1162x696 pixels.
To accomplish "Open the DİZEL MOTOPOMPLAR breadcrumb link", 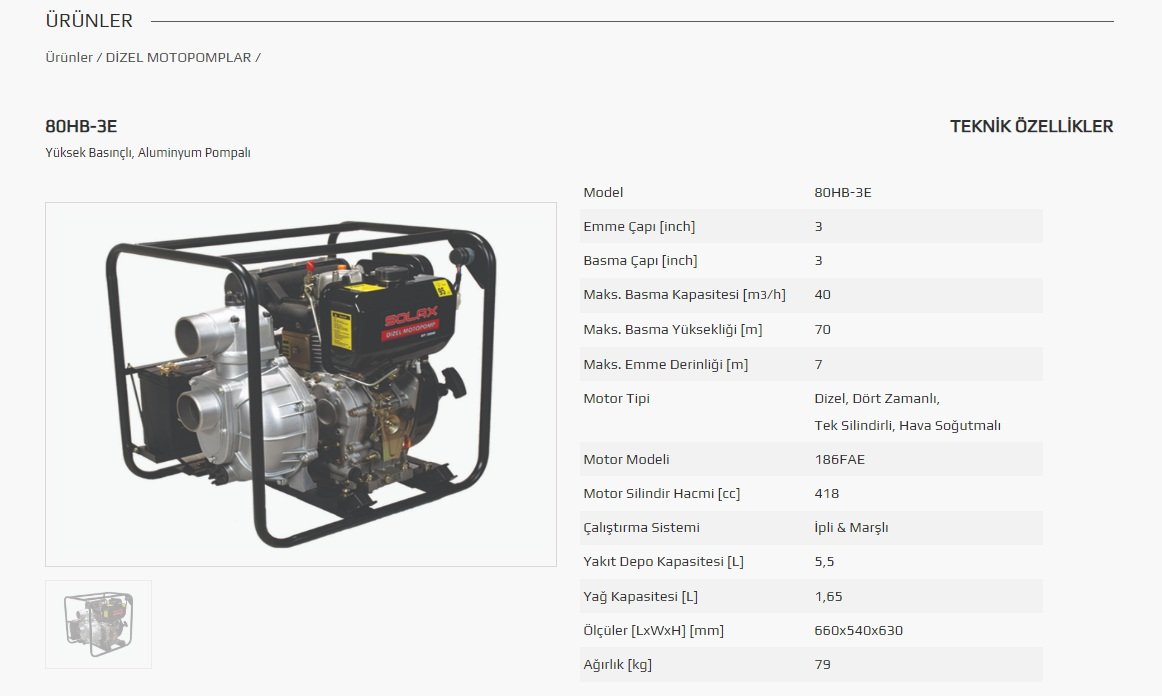I will 179,57.
